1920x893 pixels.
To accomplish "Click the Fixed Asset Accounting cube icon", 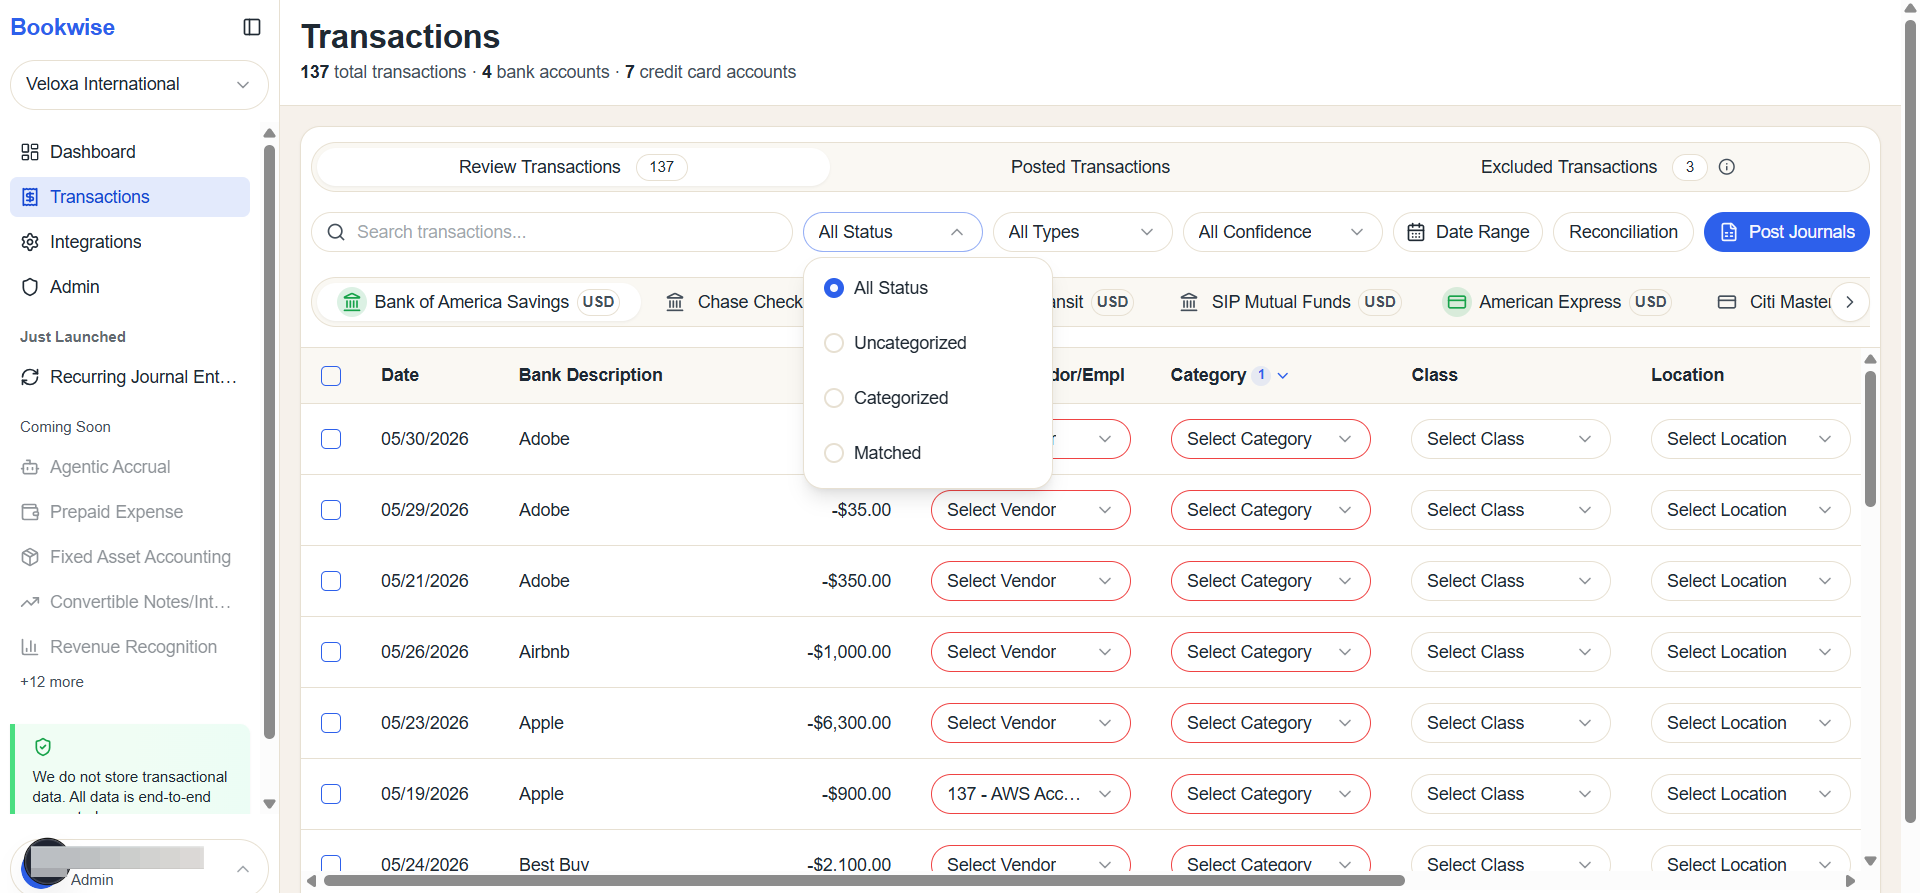I will tap(30, 557).
